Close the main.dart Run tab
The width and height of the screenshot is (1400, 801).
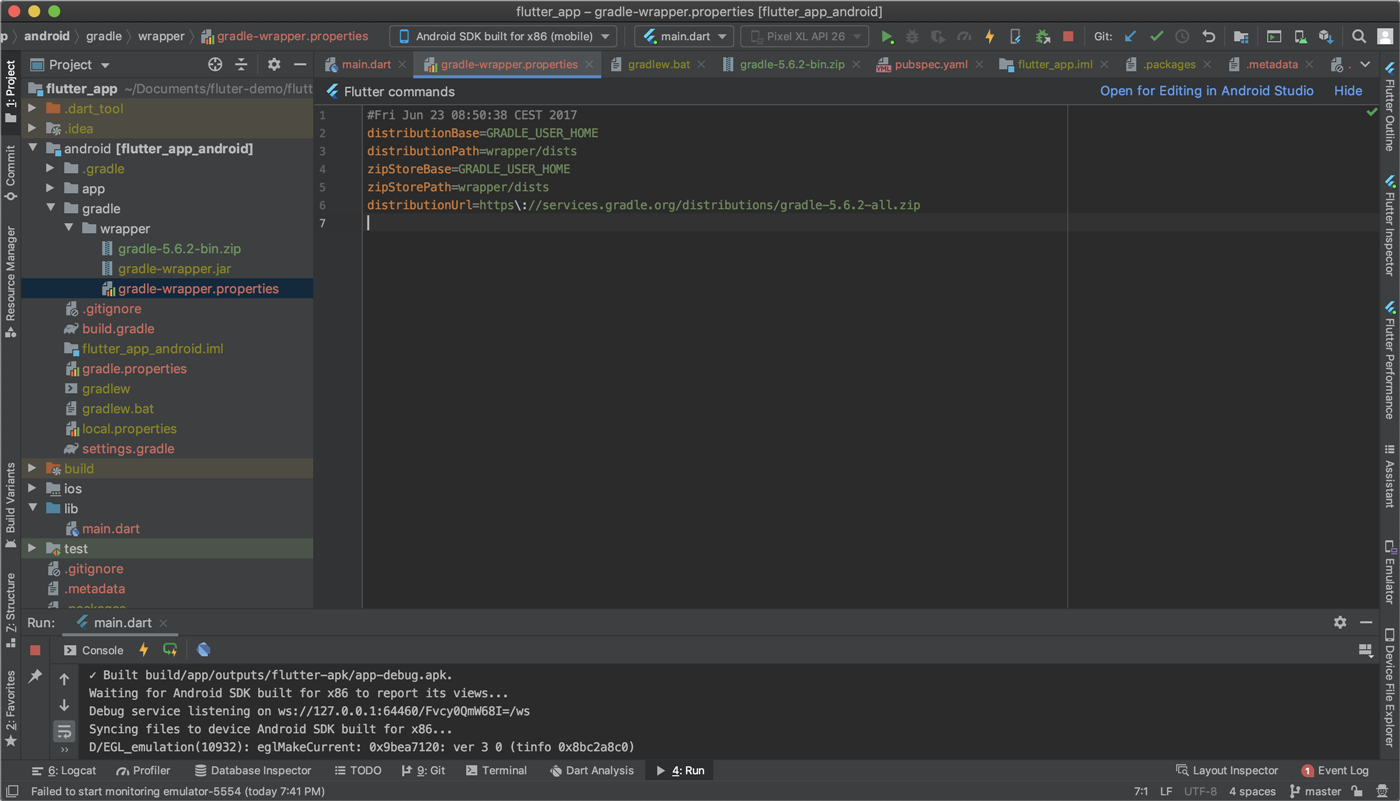click(163, 623)
